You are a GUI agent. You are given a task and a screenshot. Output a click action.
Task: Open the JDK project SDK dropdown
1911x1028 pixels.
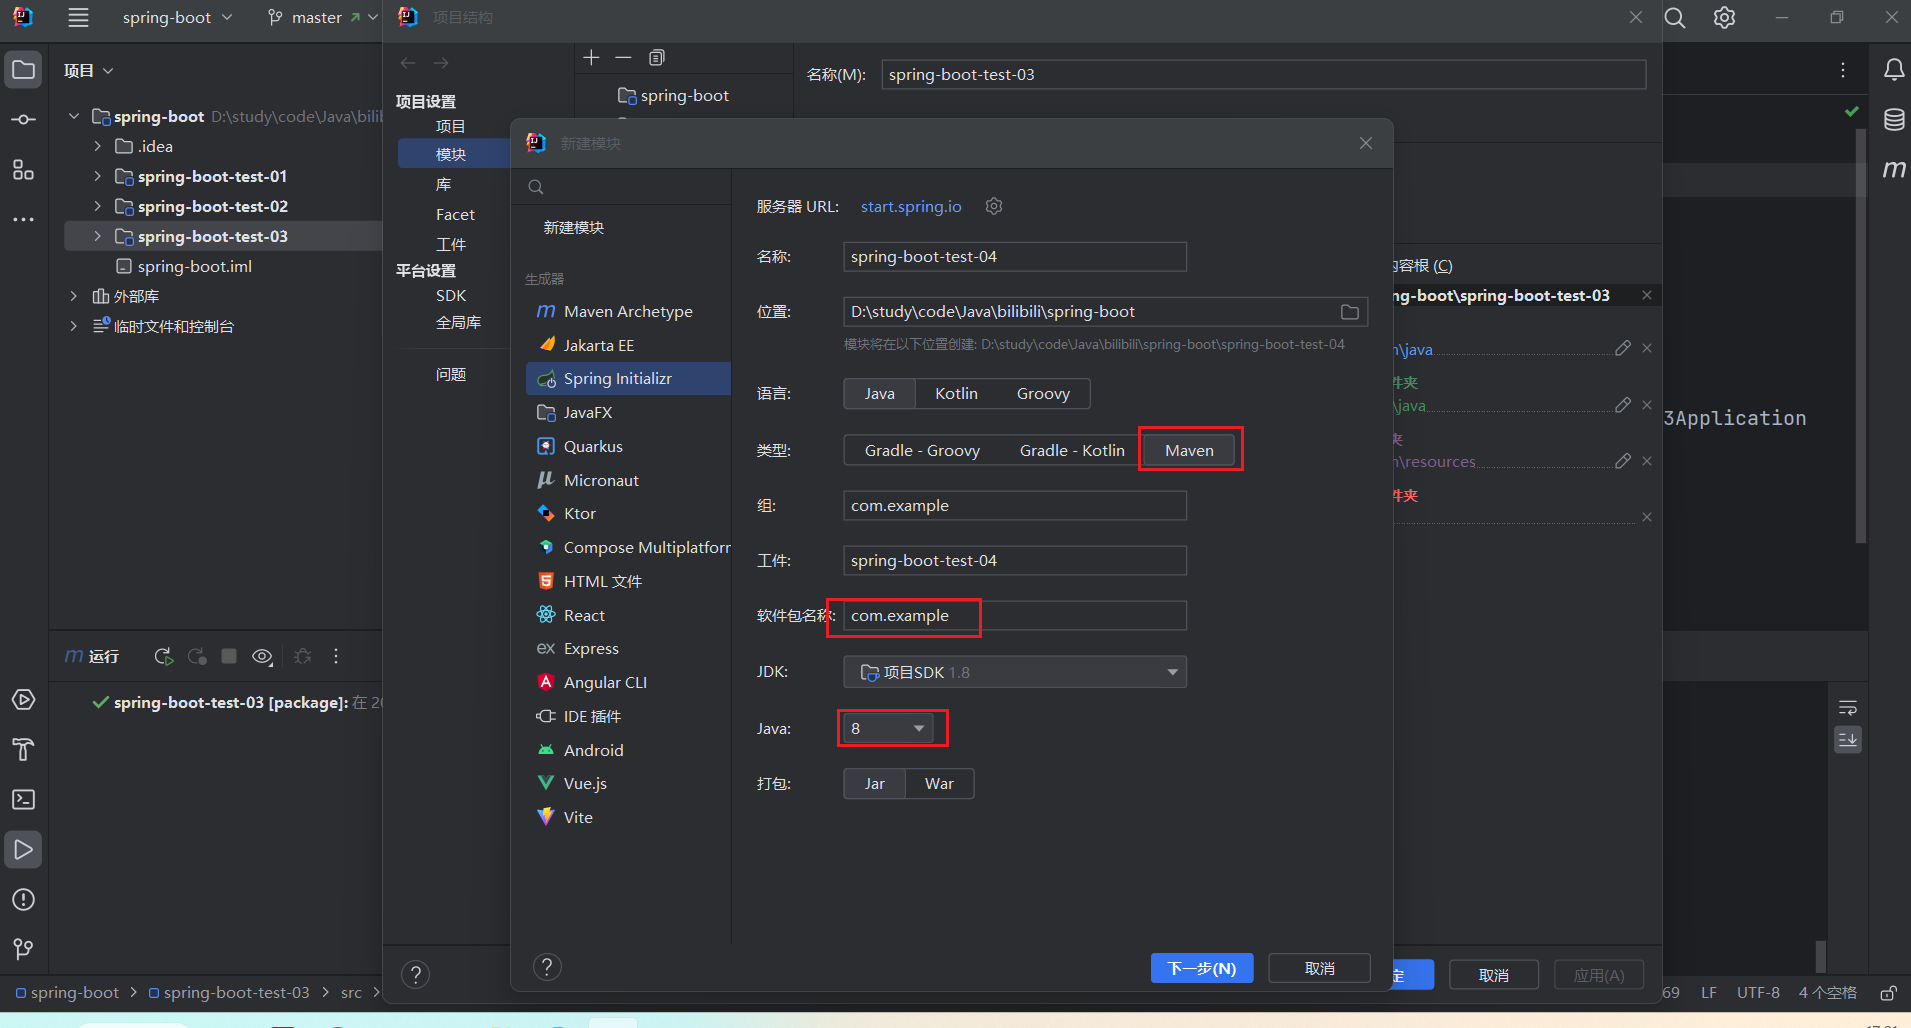coord(1014,672)
